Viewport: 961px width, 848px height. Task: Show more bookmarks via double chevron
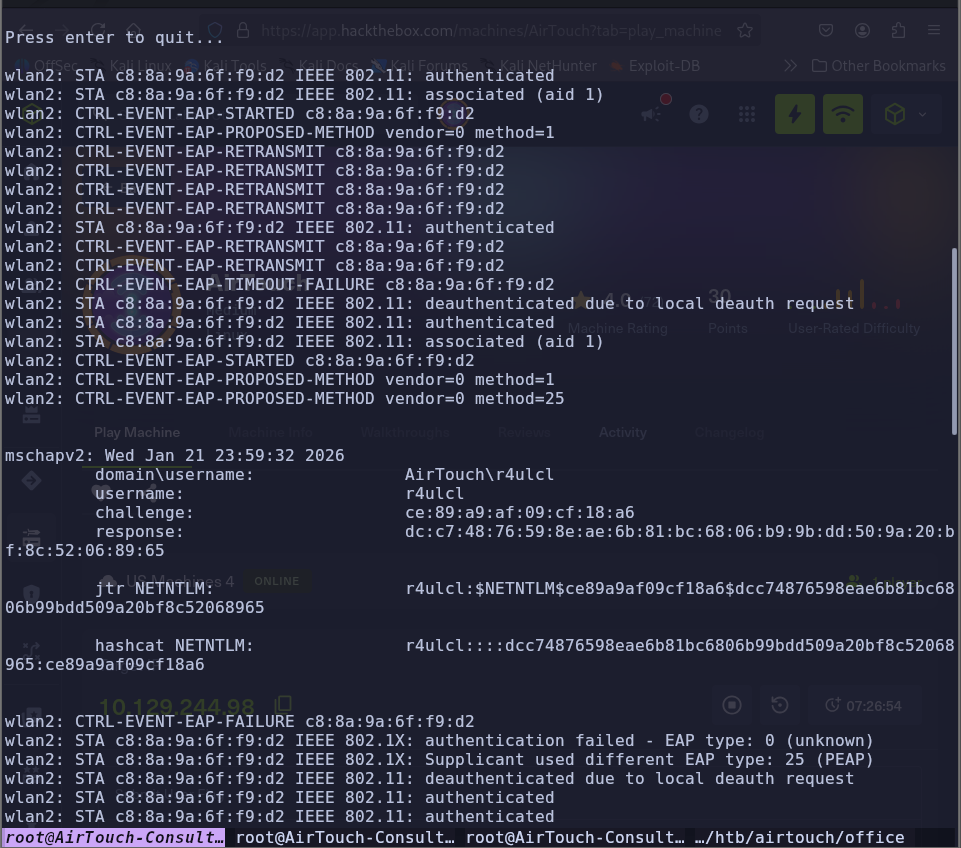(790, 66)
